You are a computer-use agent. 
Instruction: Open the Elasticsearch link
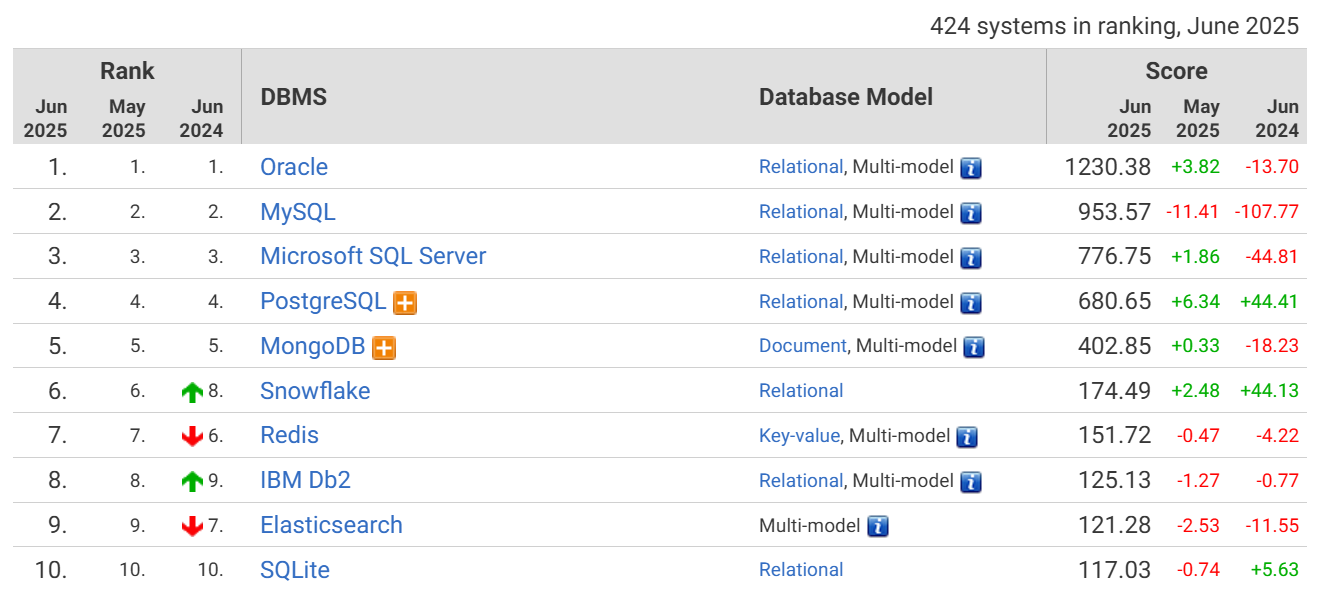coord(331,525)
